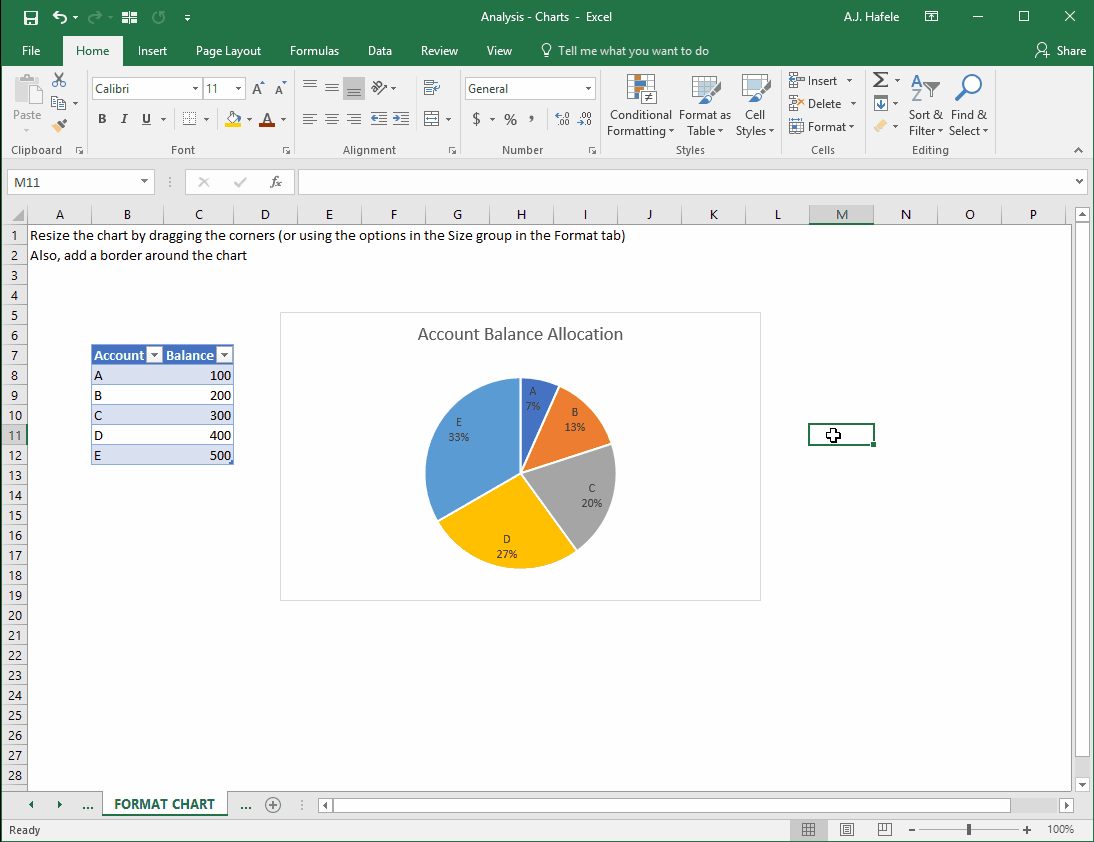Open the font name Calibri dropdown
This screenshot has width=1094, height=842.
[x=195, y=89]
